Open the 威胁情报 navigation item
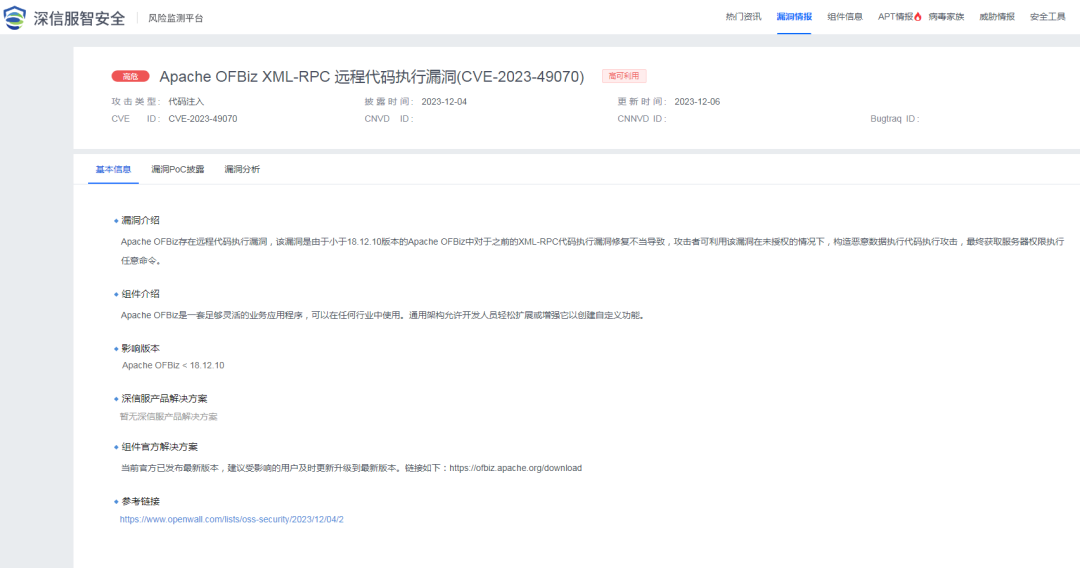The image size is (1080, 568). (x=997, y=17)
